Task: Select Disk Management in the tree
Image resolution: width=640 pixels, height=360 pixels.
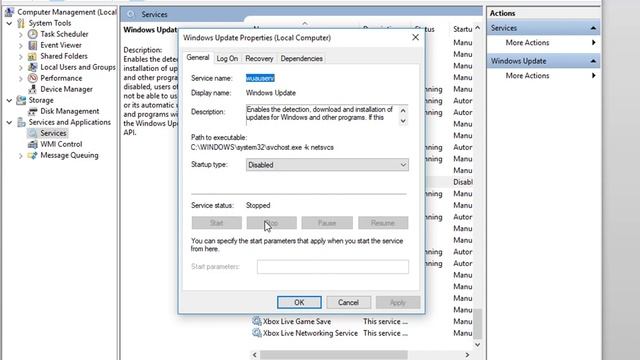Action: tap(69, 111)
